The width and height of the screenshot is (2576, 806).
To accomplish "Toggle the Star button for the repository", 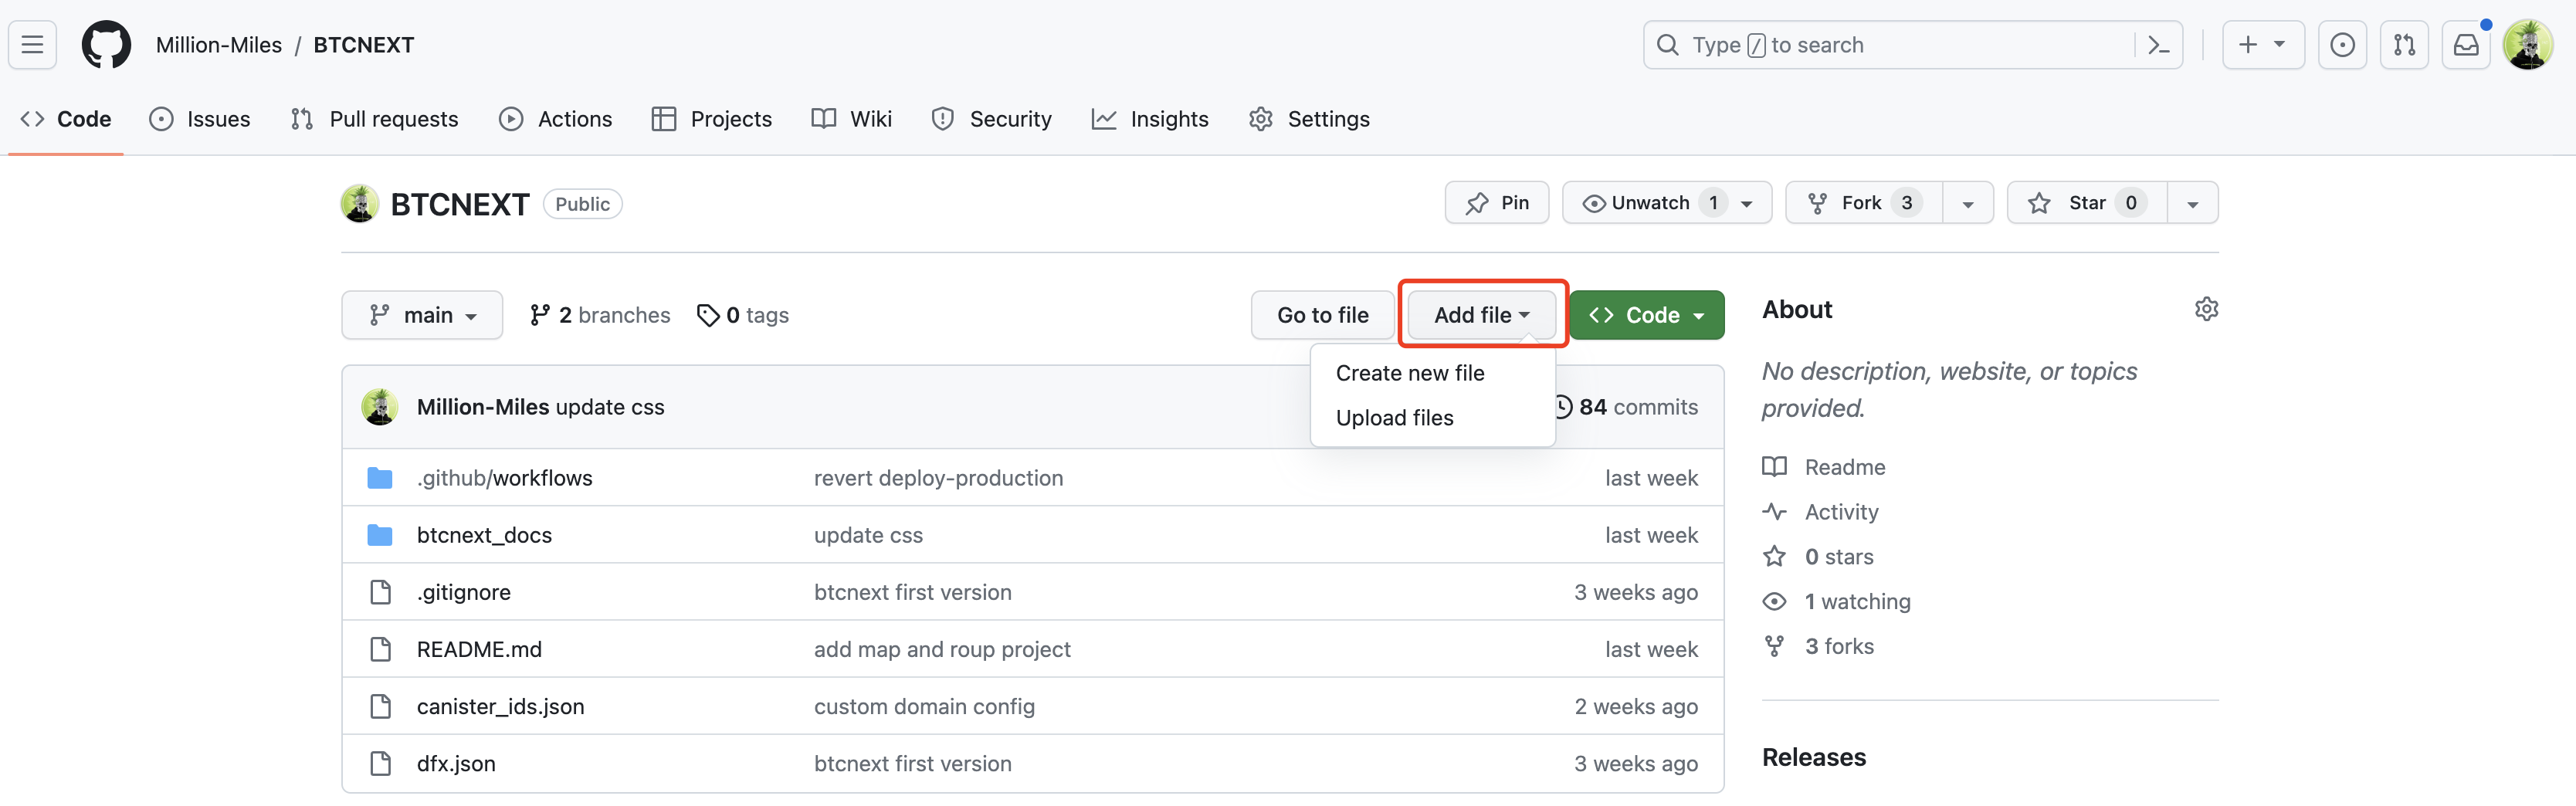I will tap(2087, 203).
